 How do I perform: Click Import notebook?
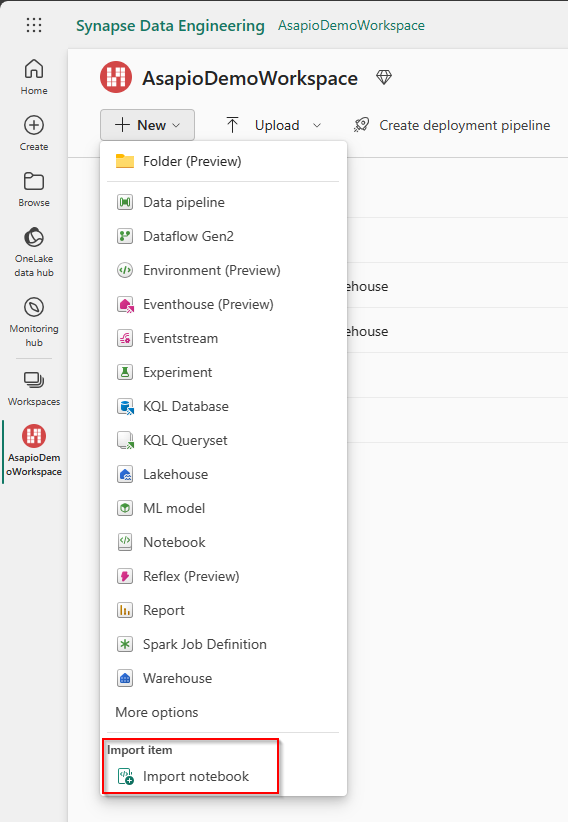pyautogui.click(x=195, y=776)
